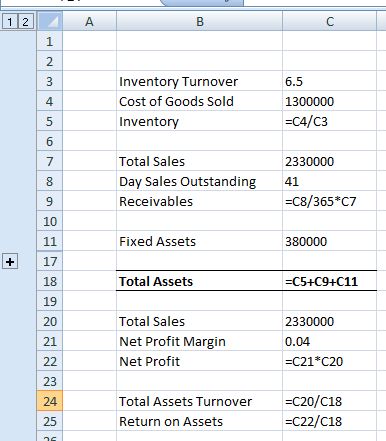
Task: Click the bold Total Assets cell
Action: (199, 281)
